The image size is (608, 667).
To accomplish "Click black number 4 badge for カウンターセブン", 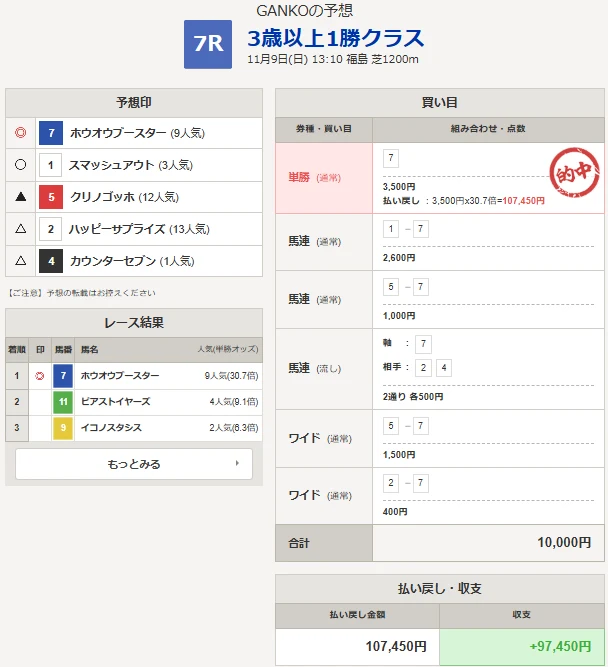I will click(x=51, y=261).
